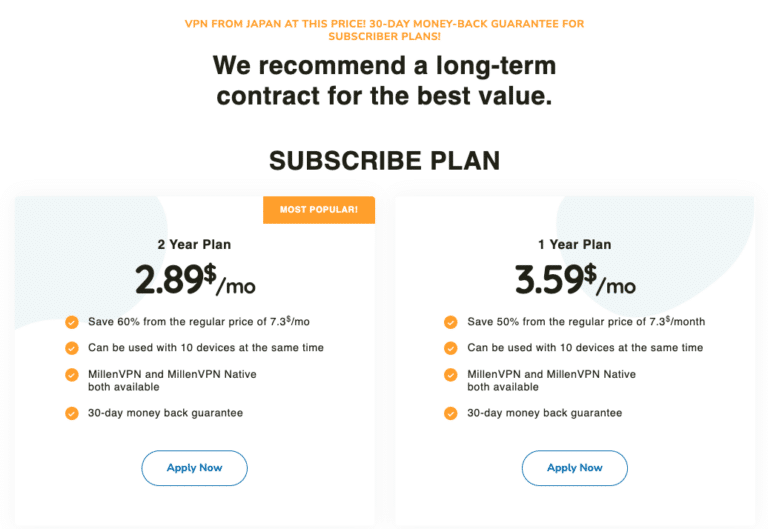Click the Most Popular badge

[318, 210]
